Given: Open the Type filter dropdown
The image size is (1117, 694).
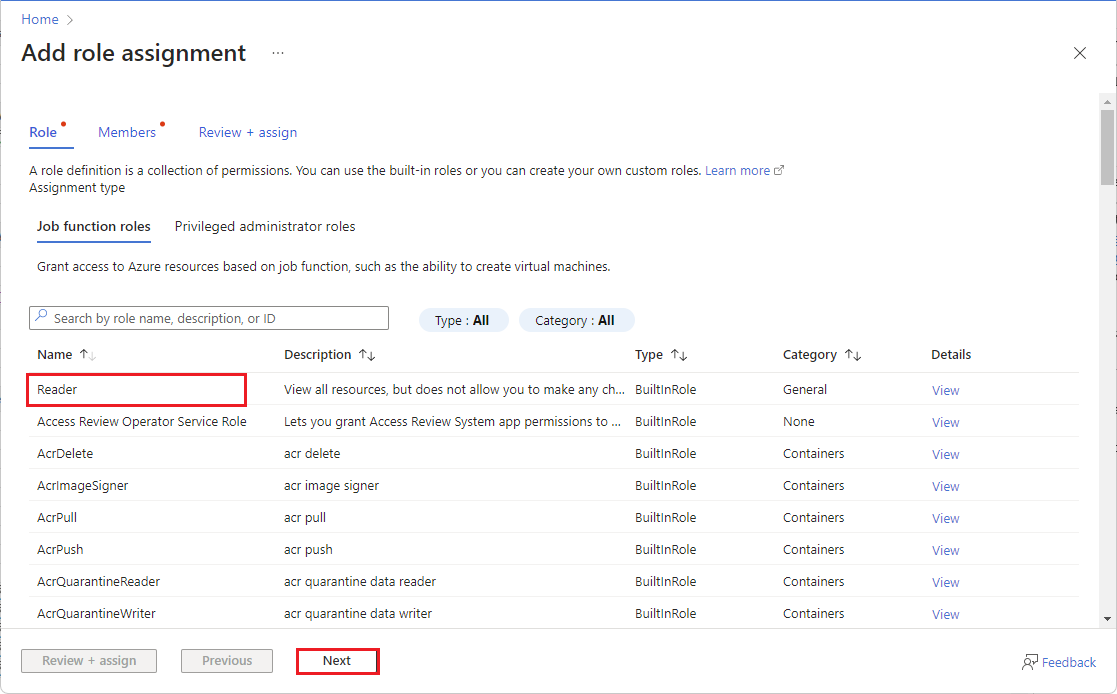Looking at the screenshot, I should pyautogui.click(x=463, y=320).
